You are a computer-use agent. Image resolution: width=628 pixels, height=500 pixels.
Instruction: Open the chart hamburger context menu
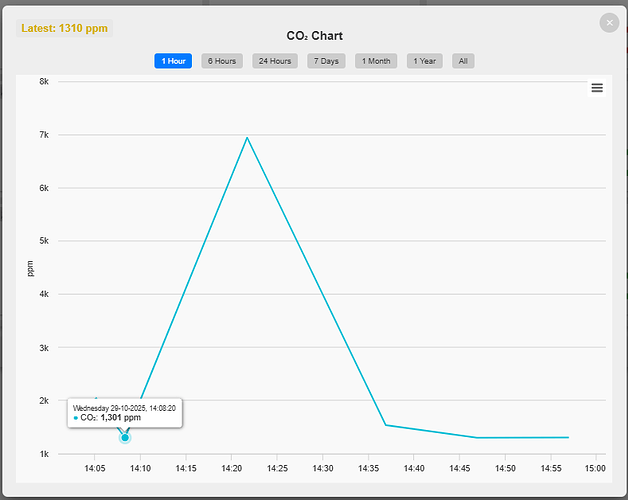point(597,88)
